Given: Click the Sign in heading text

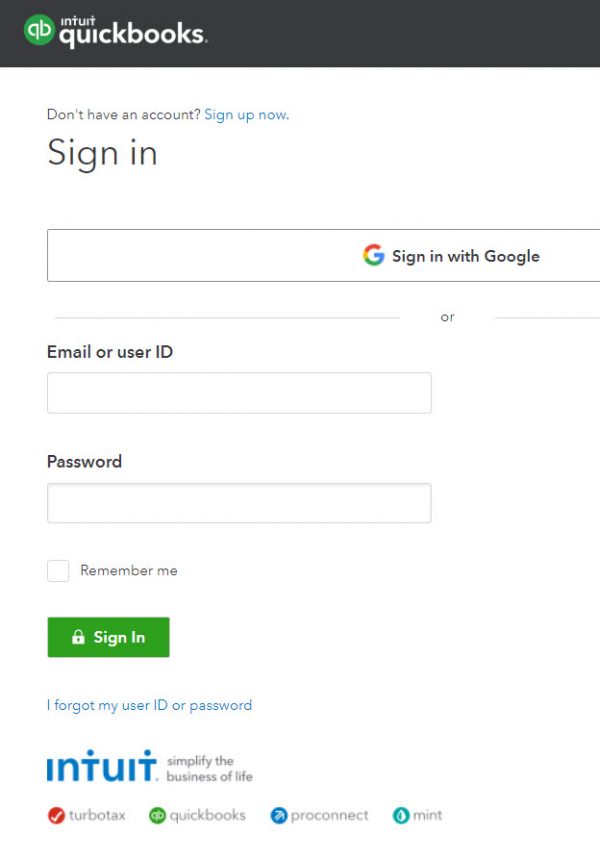Looking at the screenshot, I should pos(102,153).
